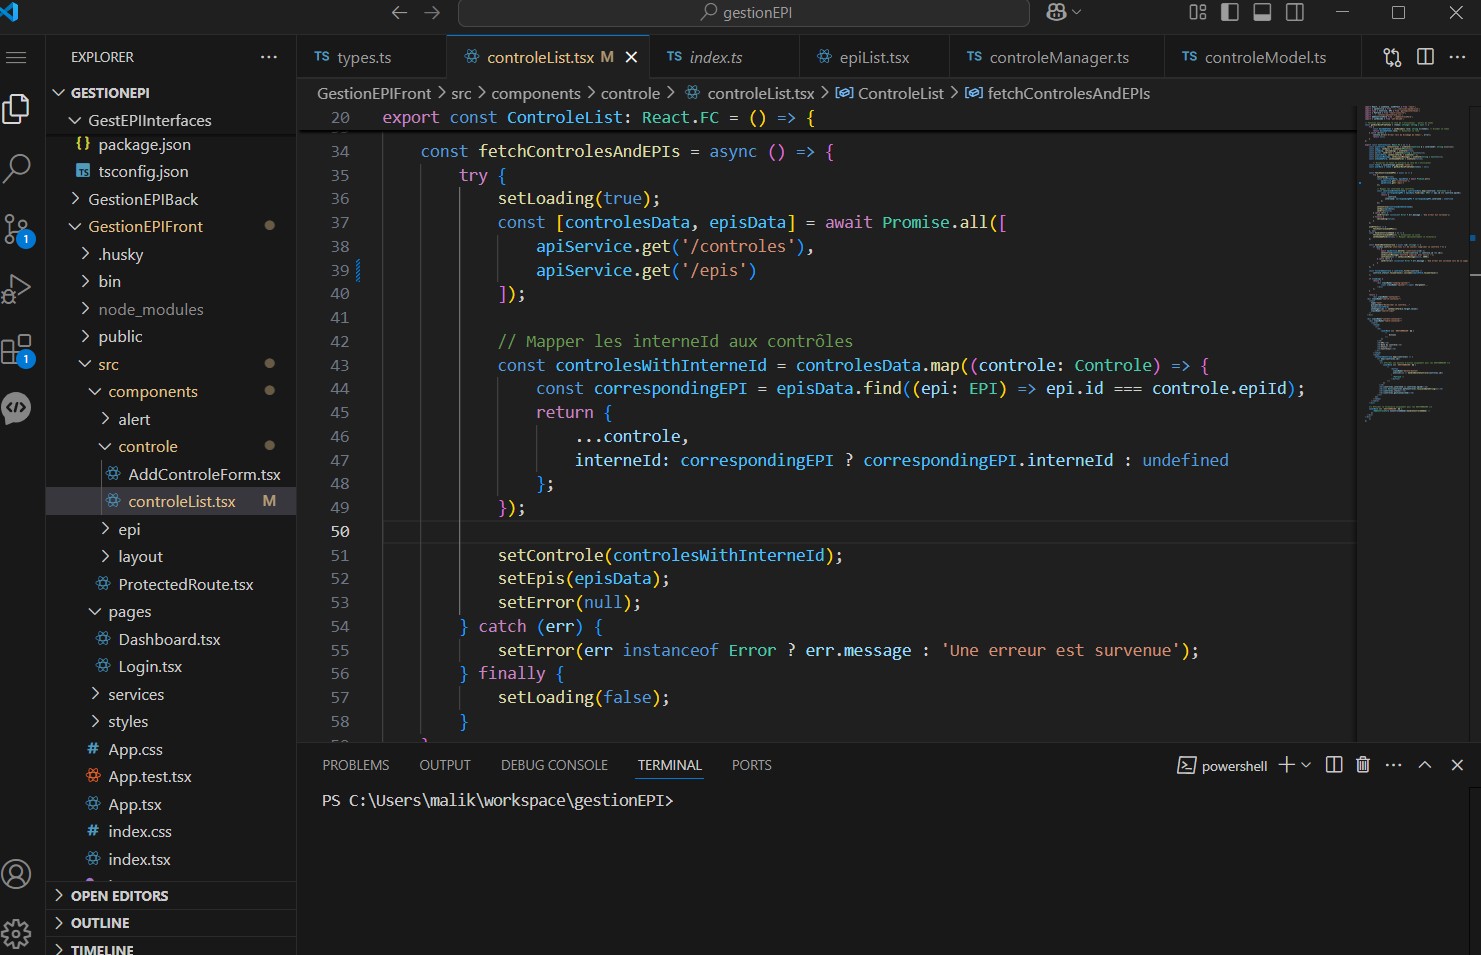The width and height of the screenshot is (1481, 955).
Task: Open the Search view in activity bar
Action: [16, 168]
